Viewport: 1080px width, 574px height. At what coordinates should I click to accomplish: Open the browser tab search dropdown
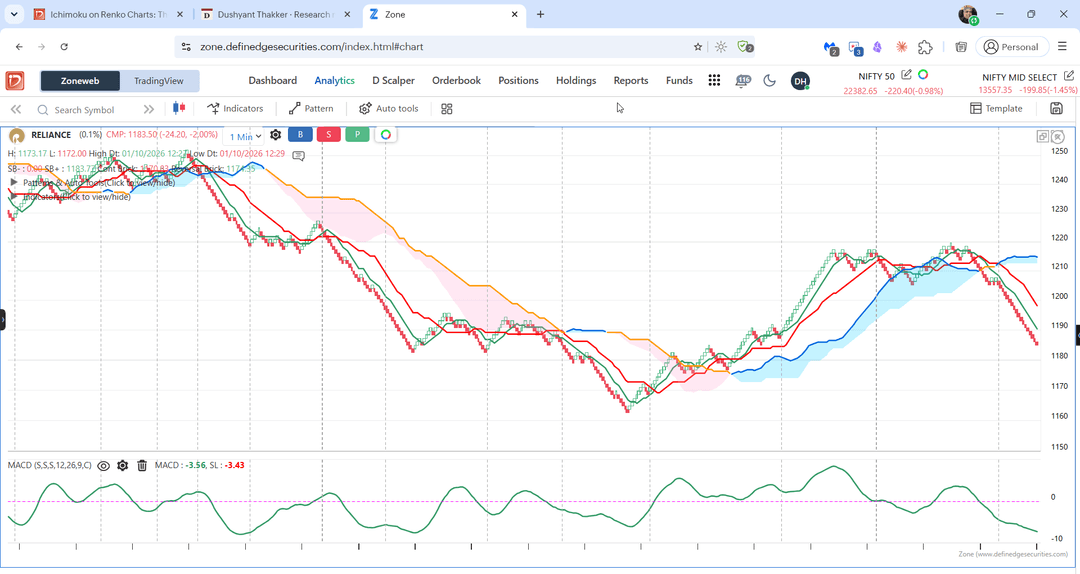pos(14,14)
